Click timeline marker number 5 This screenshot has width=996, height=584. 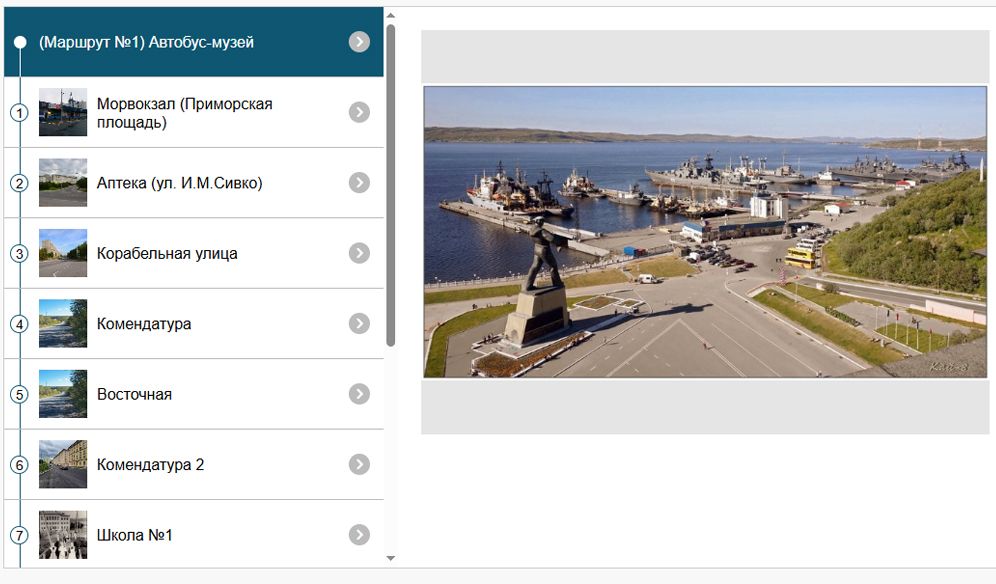point(19,394)
